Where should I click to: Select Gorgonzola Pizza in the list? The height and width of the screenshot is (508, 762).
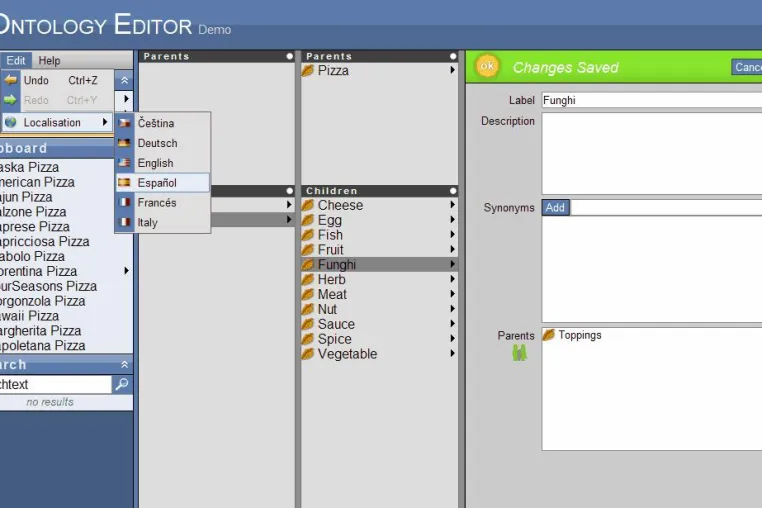point(42,301)
